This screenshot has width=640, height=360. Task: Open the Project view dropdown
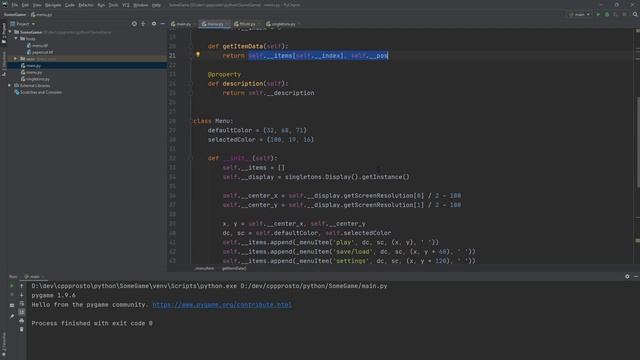[x=23, y=24]
